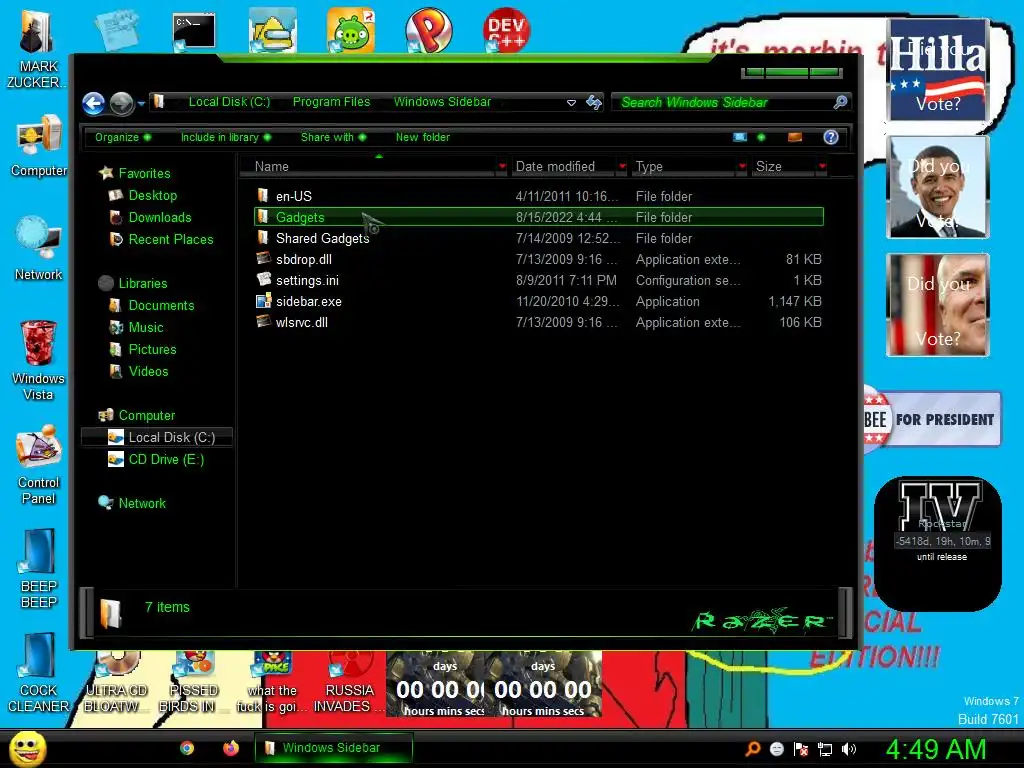Select the BEEP BEEP desktop shortcut

click(39, 569)
